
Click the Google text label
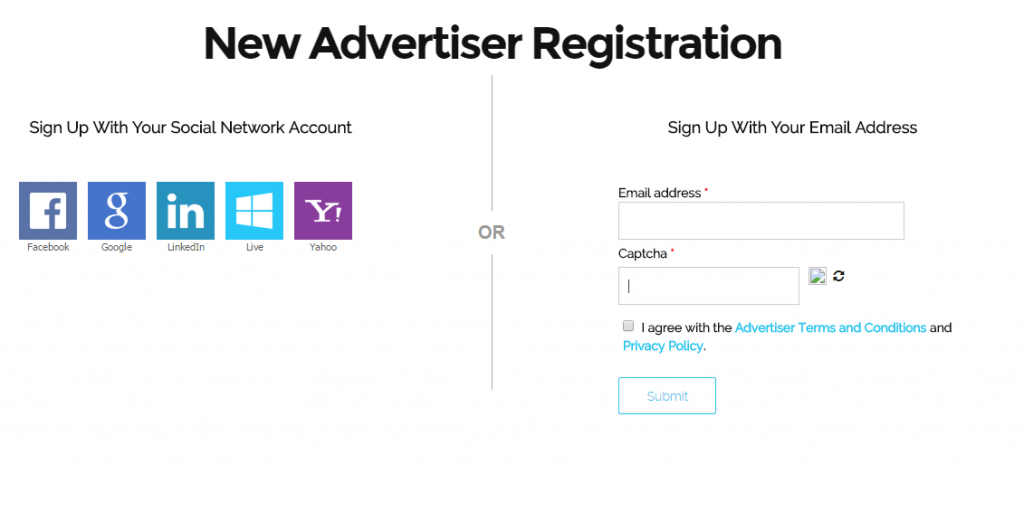(117, 247)
